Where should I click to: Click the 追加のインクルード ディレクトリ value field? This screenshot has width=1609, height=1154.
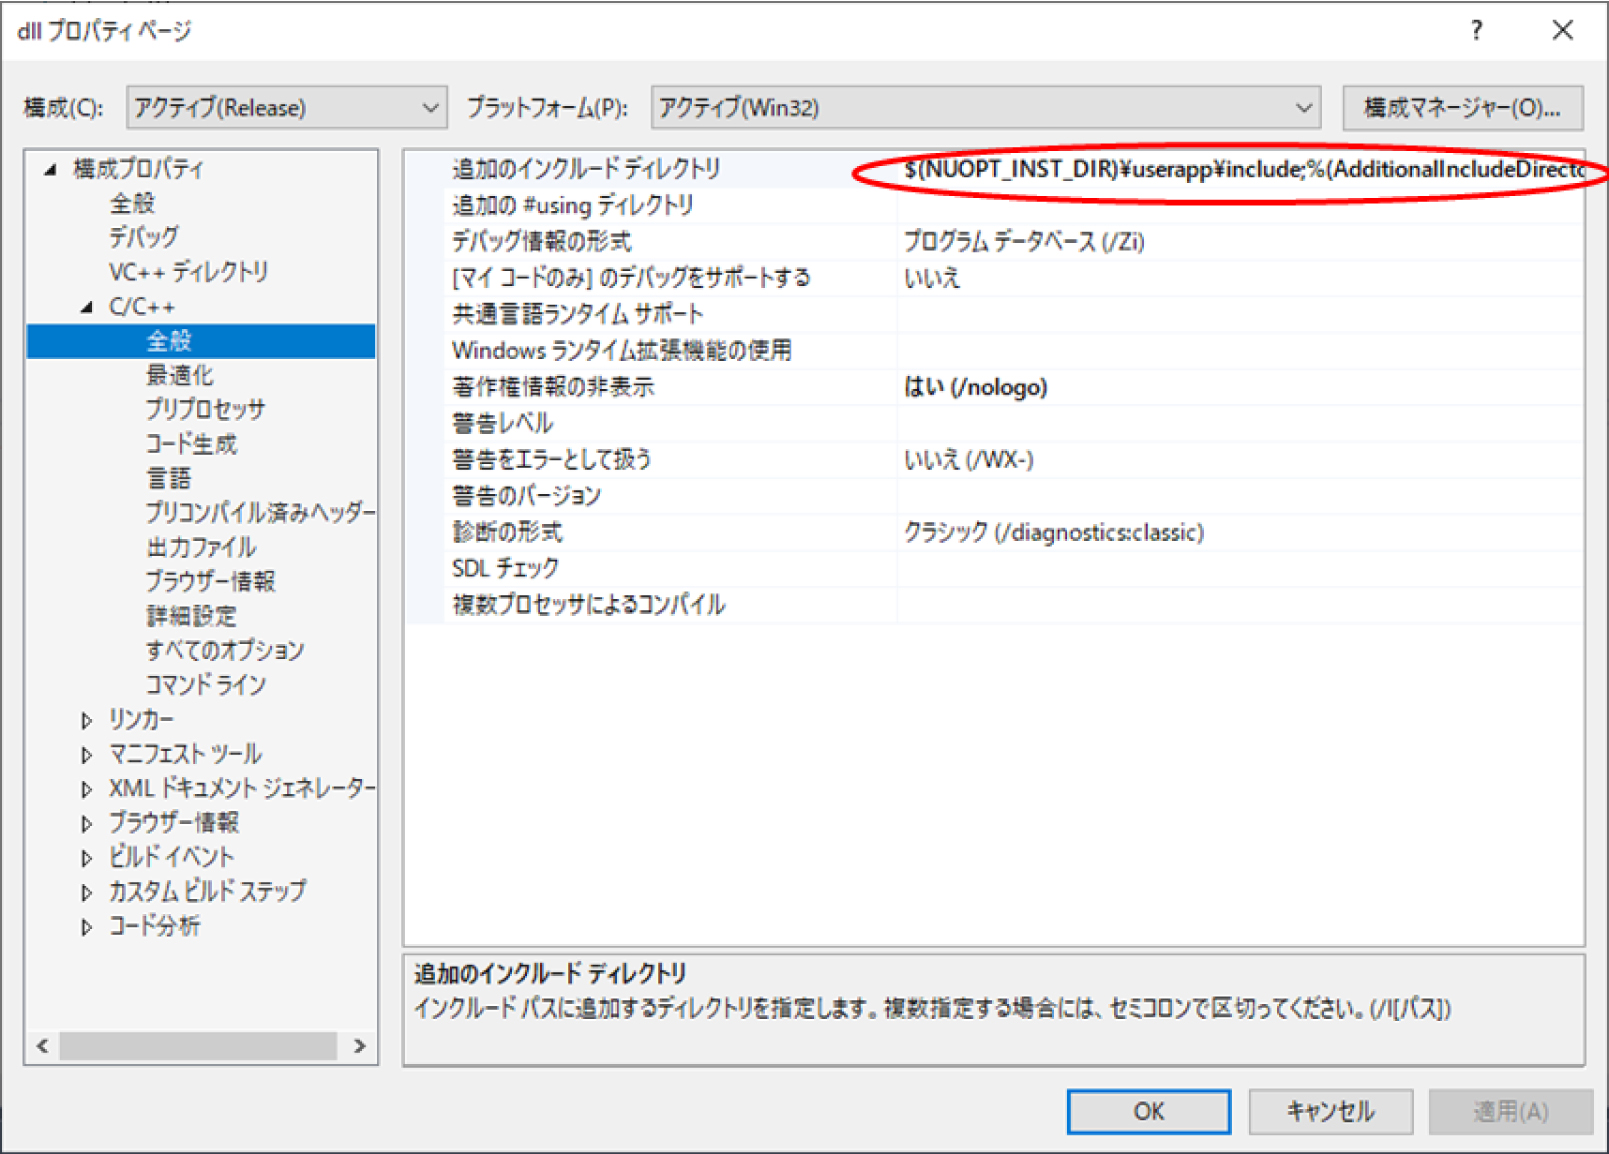point(1240,169)
